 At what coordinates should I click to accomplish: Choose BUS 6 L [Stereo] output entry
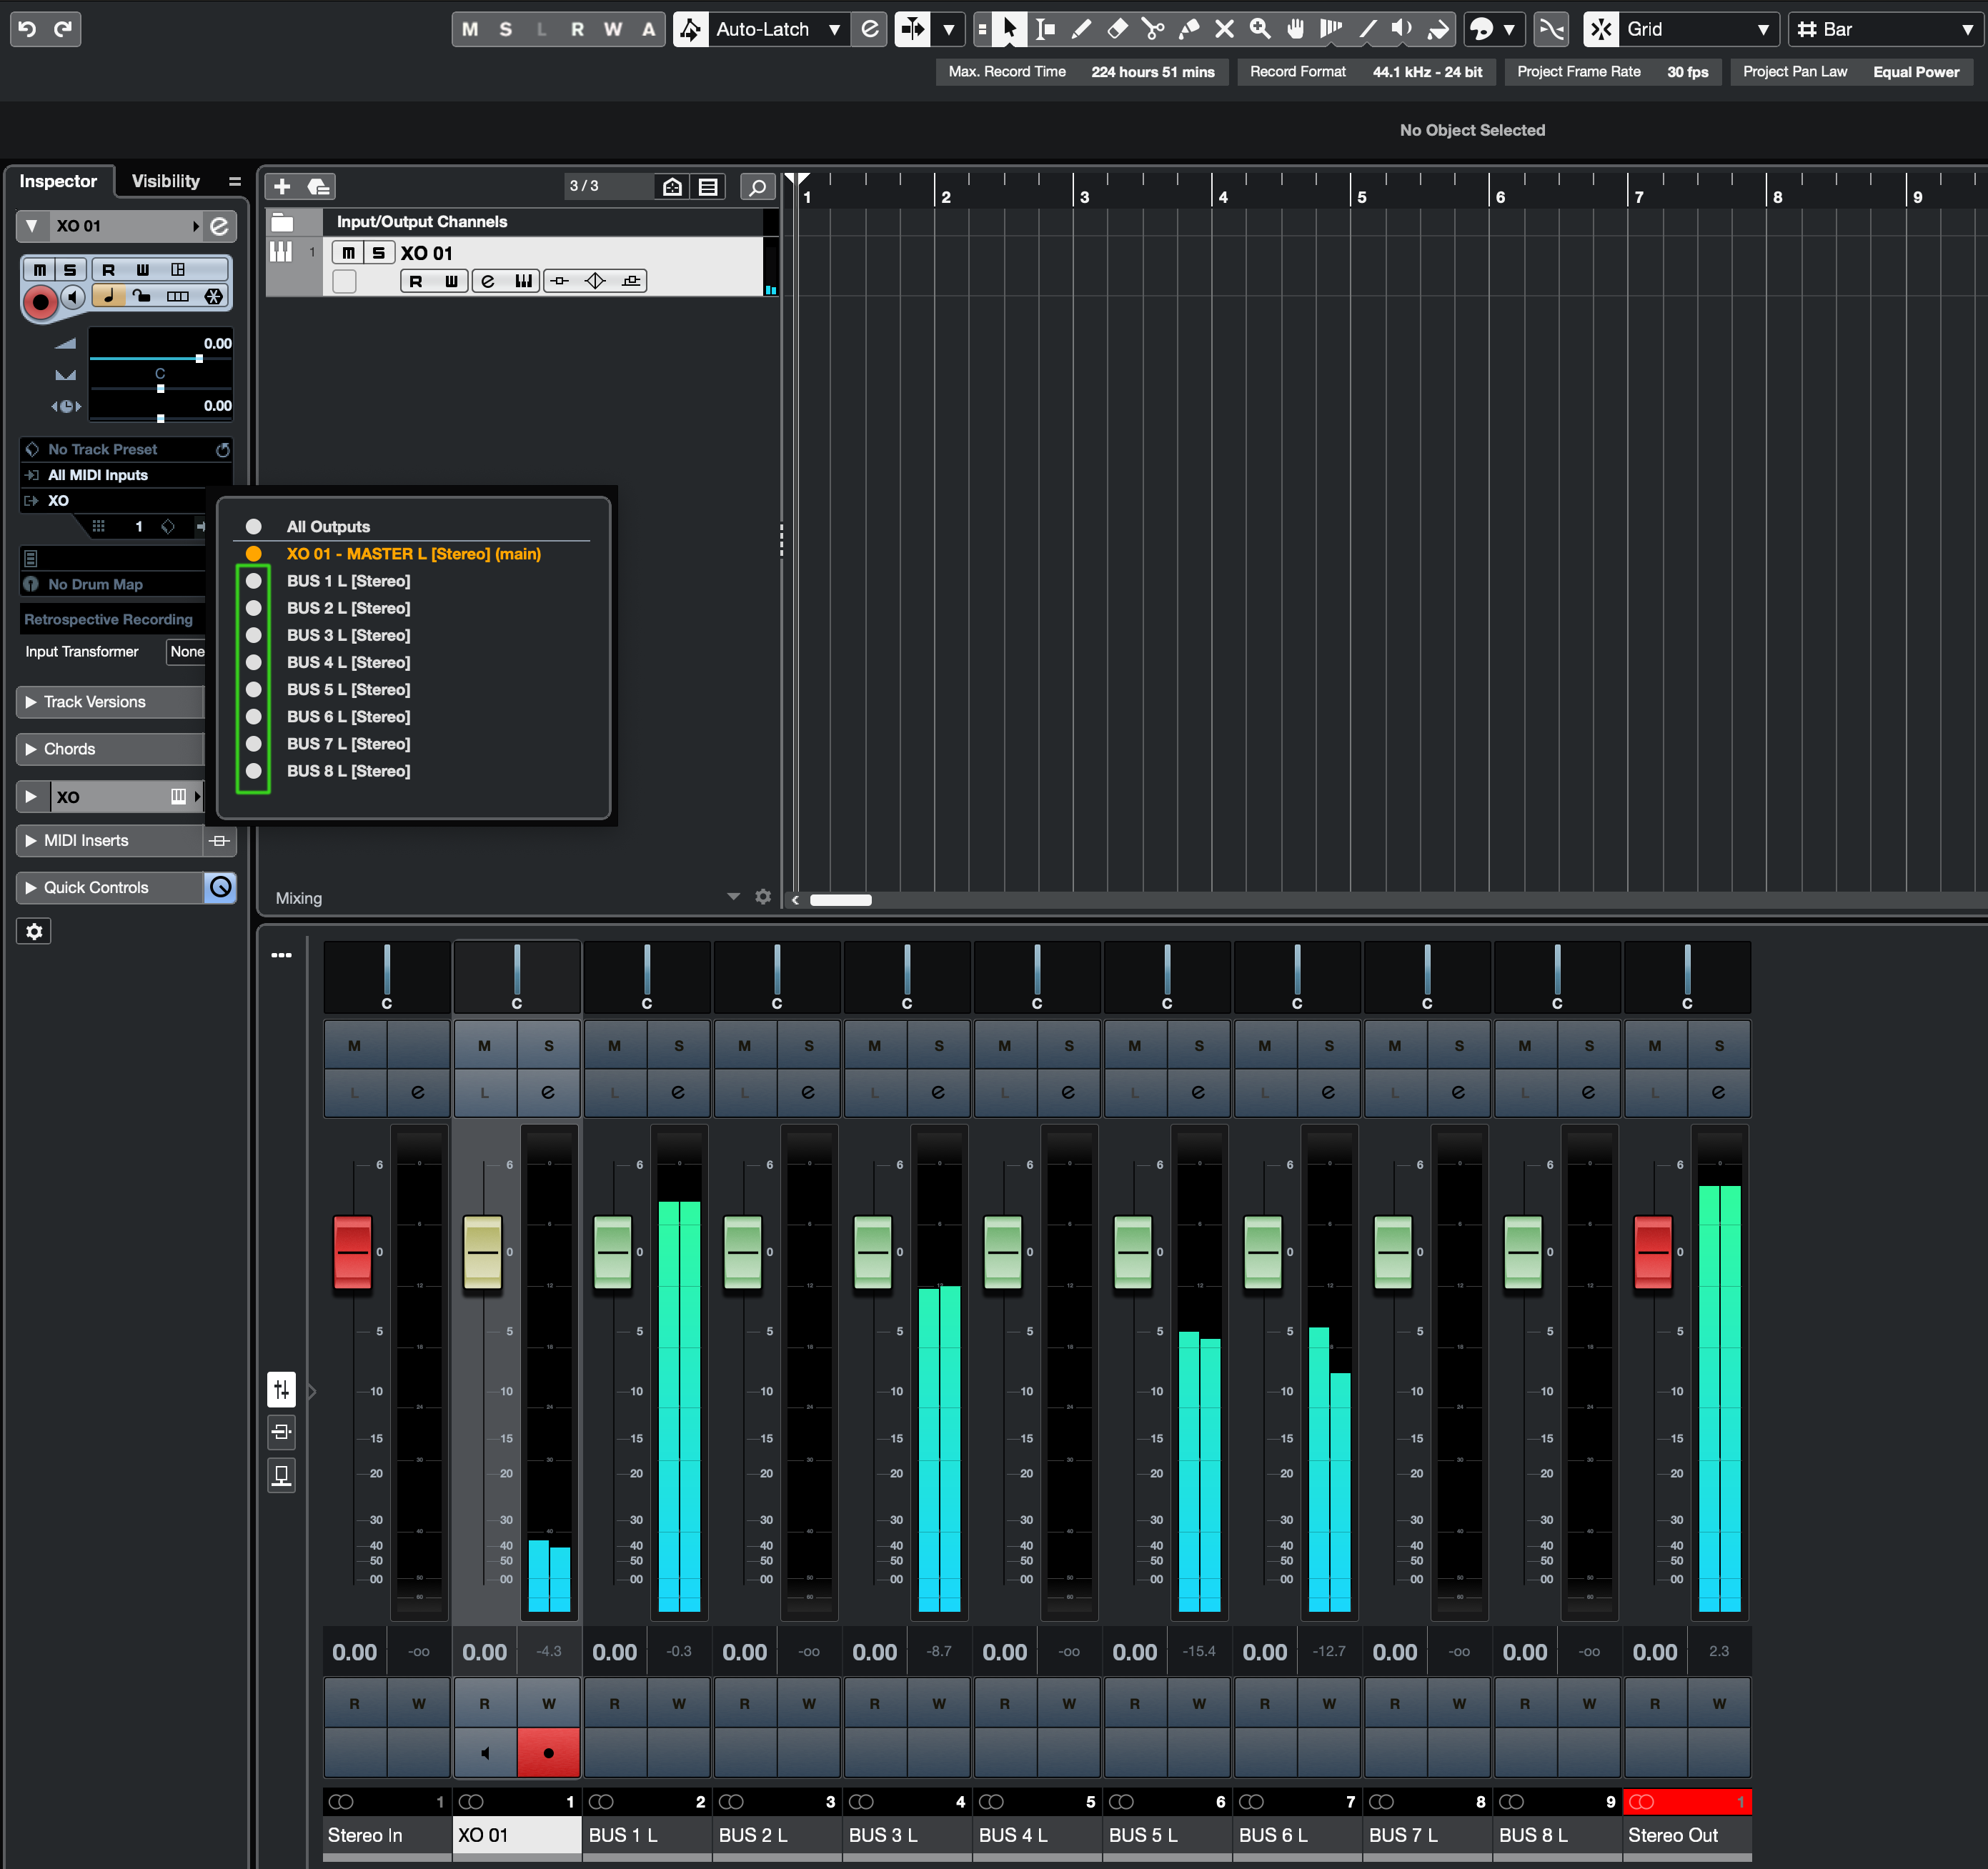coord(348,717)
